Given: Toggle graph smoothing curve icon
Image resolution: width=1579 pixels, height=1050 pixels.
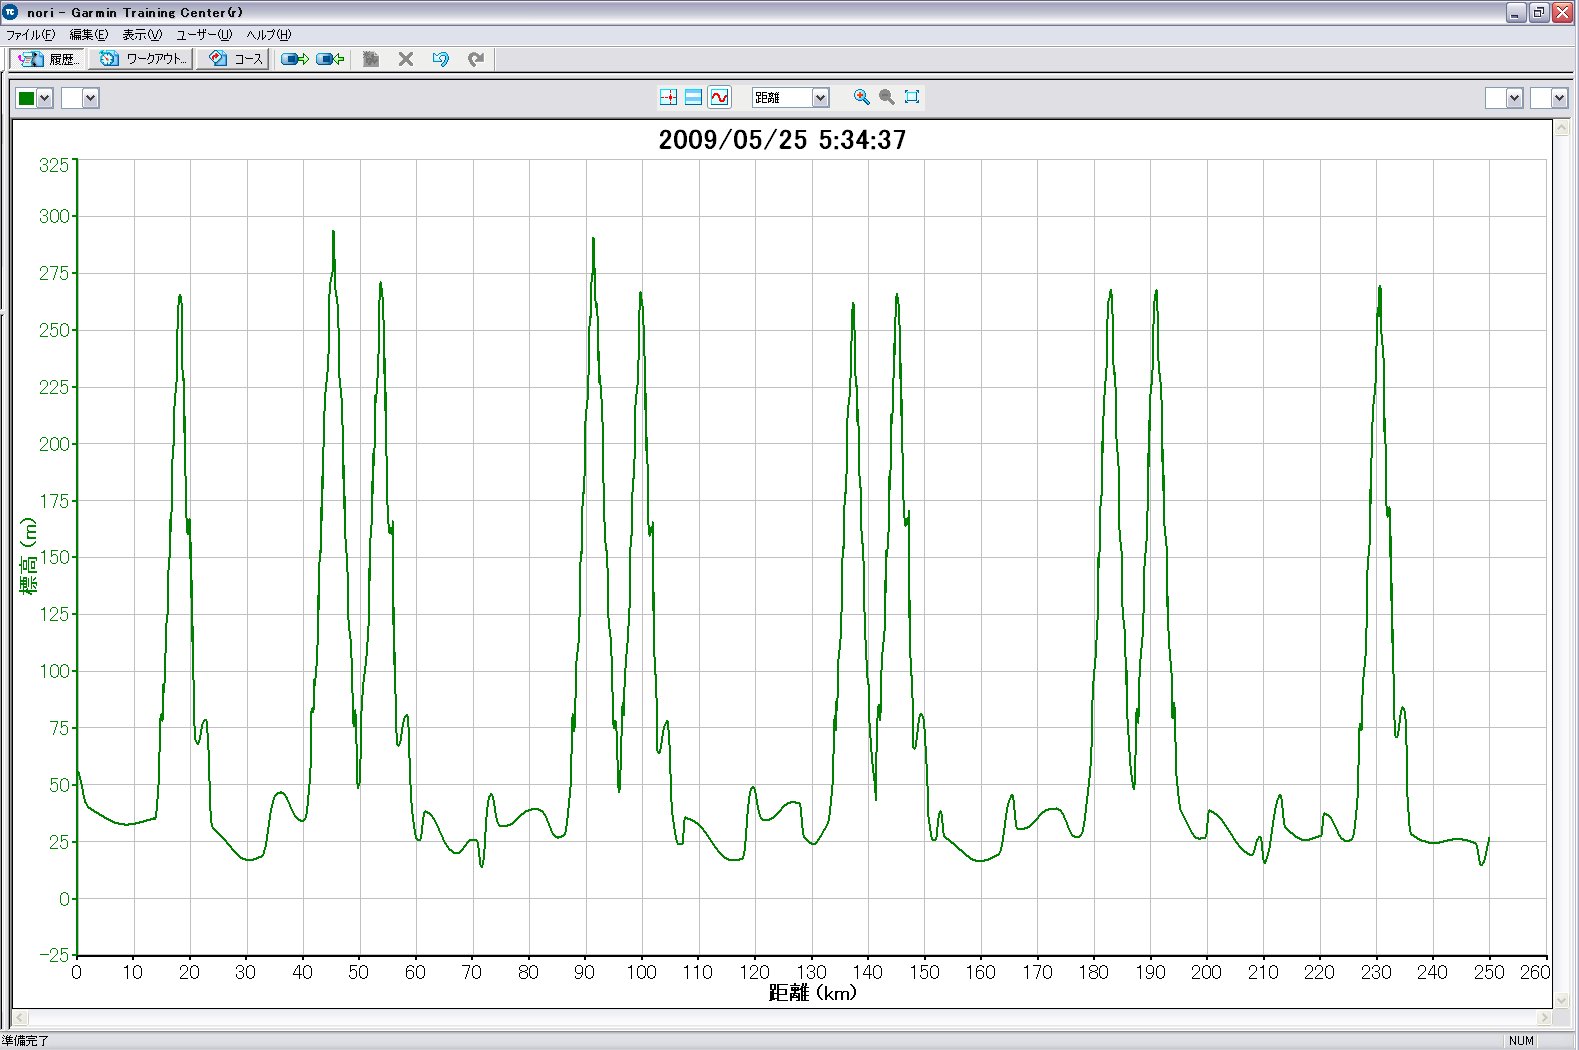Looking at the screenshot, I should tap(720, 97).
